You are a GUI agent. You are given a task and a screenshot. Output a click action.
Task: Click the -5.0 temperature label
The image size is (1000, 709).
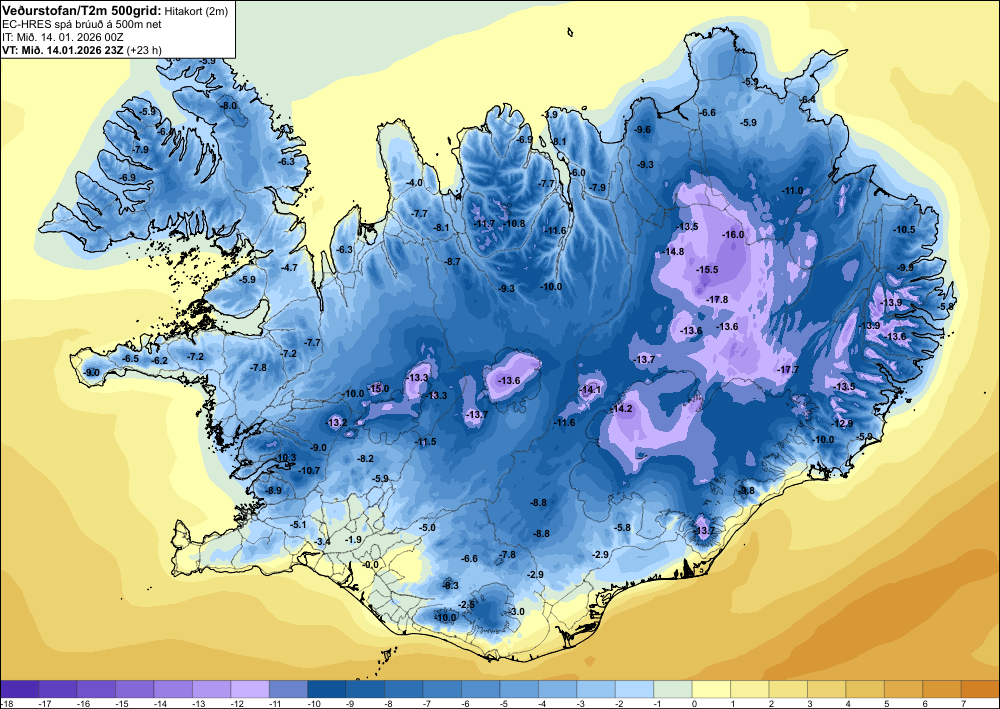[427, 528]
